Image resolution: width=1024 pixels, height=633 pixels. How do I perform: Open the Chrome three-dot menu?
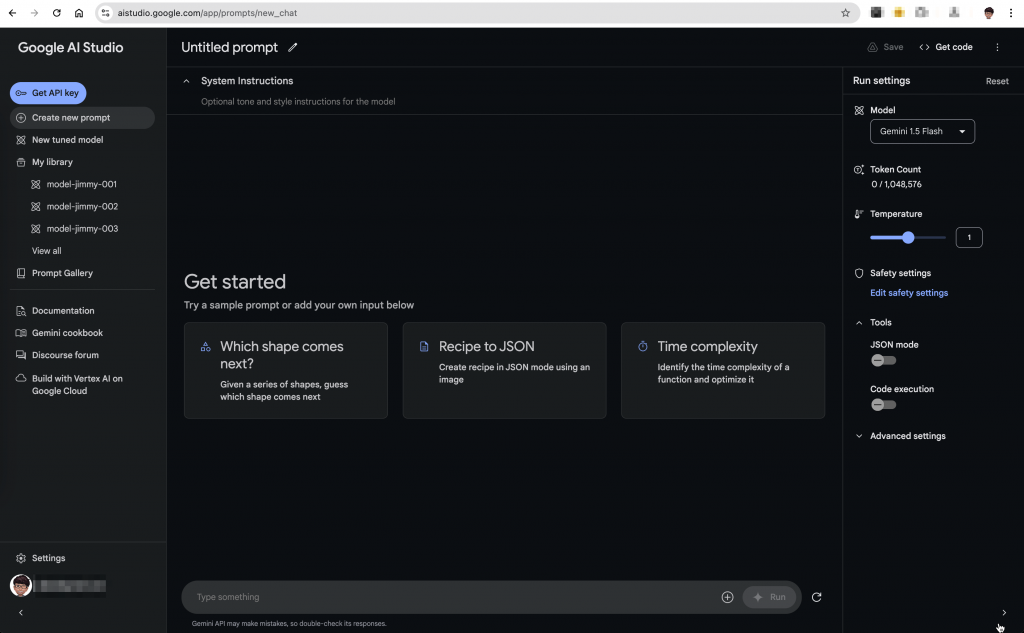click(x=1011, y=13)
